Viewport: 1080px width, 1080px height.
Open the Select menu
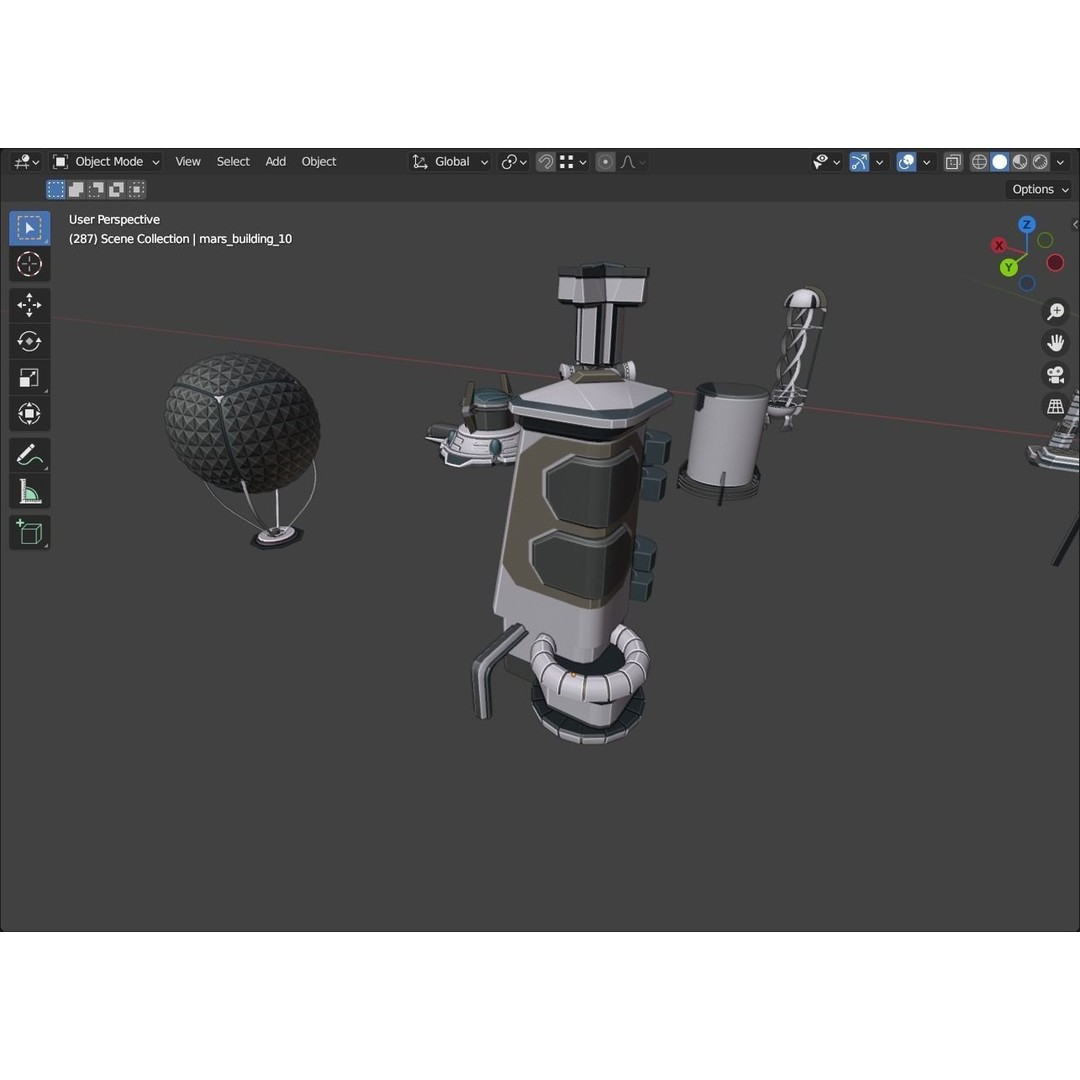(x=233, y=161)
